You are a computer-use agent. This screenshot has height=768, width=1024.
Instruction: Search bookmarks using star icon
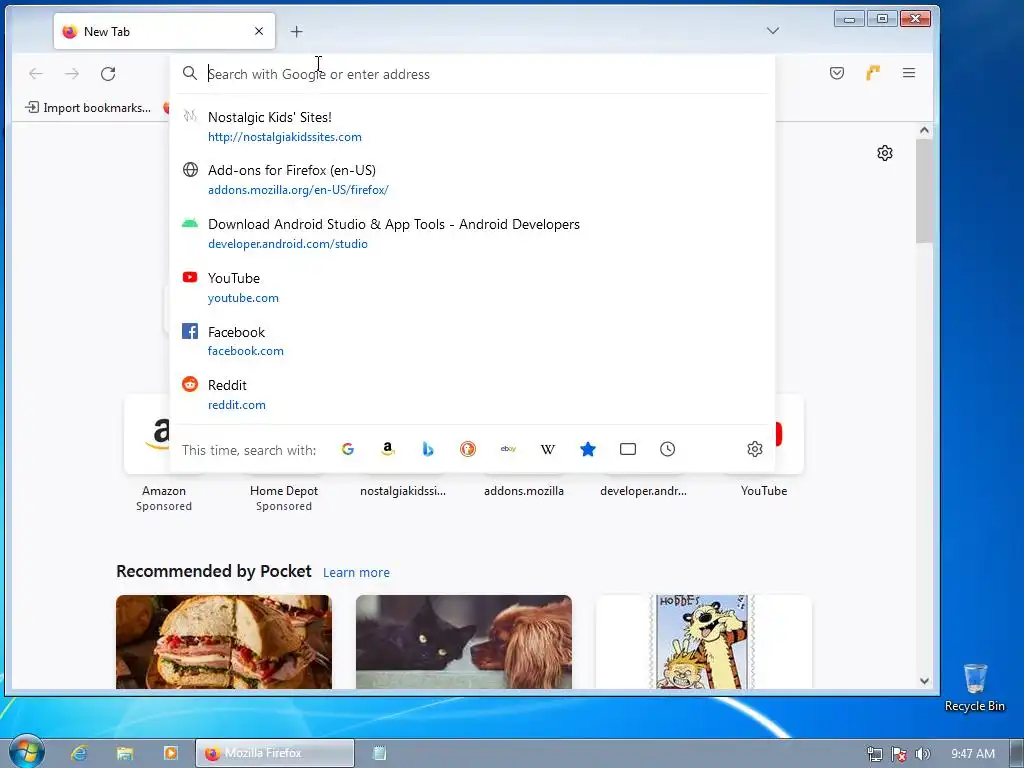(x=588, y=449)
